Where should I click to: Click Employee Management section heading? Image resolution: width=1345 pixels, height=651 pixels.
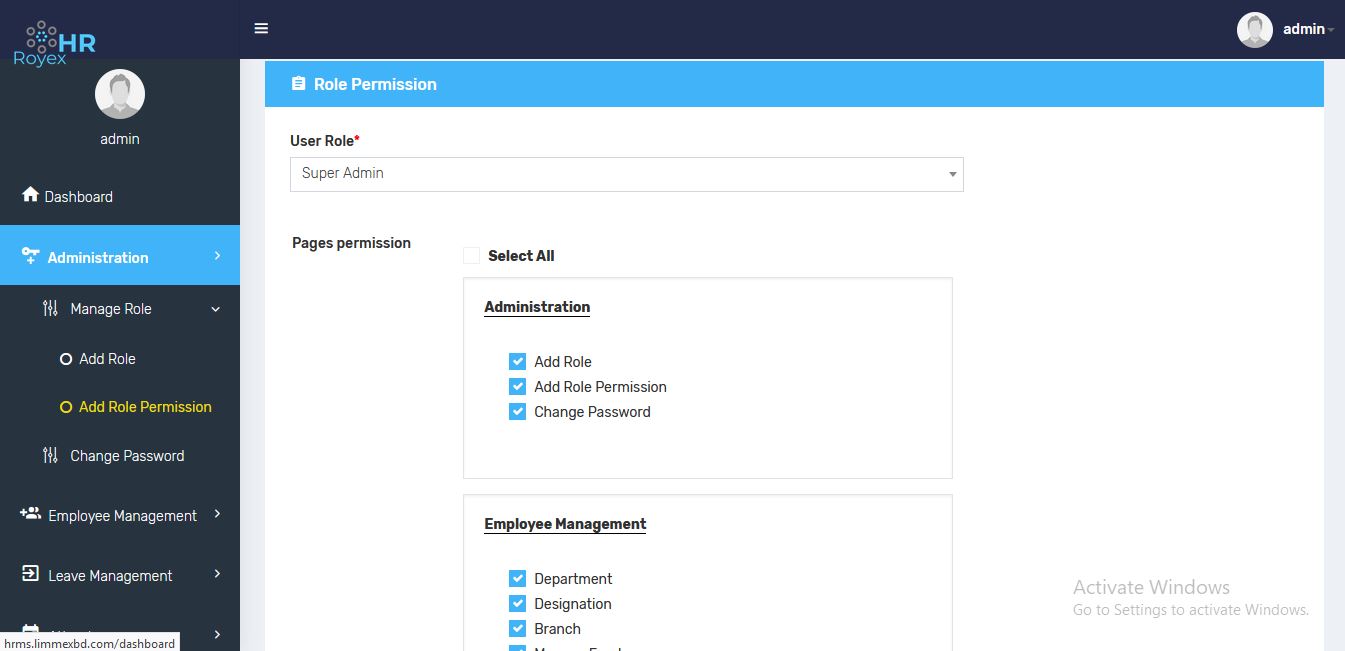point(565,524)
